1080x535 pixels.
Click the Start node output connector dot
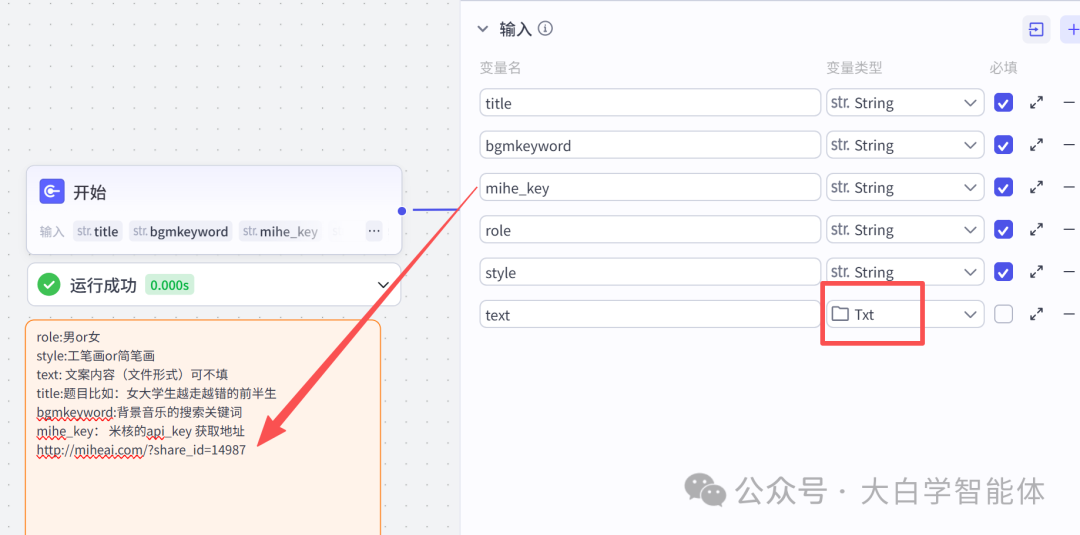tap(402, 210)
